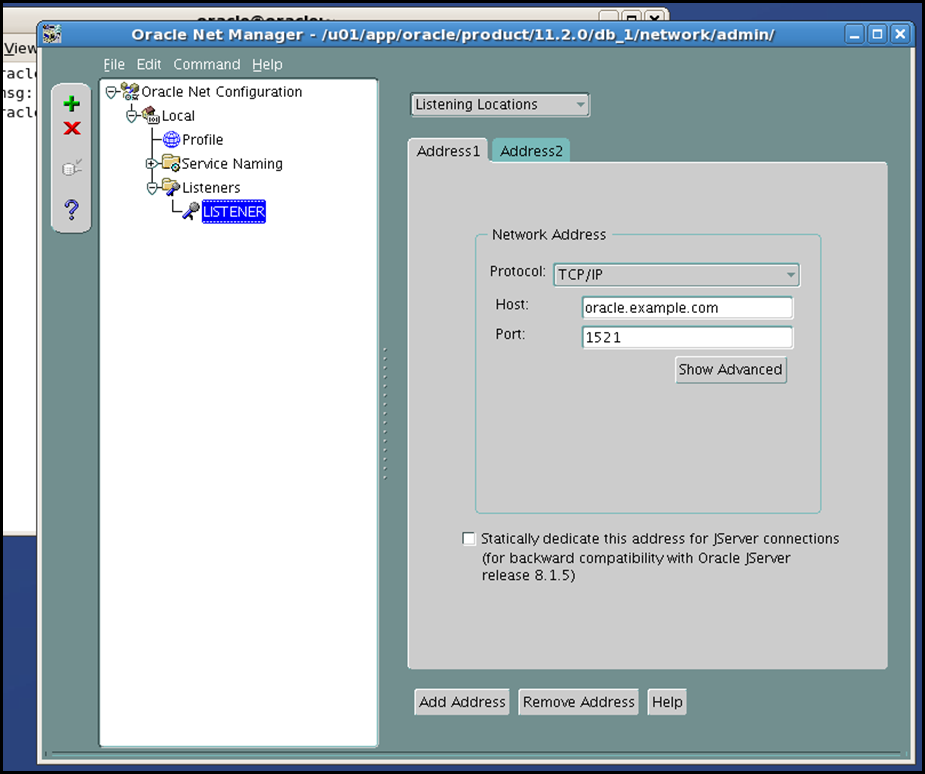
Task: Open the Command menu
Action: [206, 64]
